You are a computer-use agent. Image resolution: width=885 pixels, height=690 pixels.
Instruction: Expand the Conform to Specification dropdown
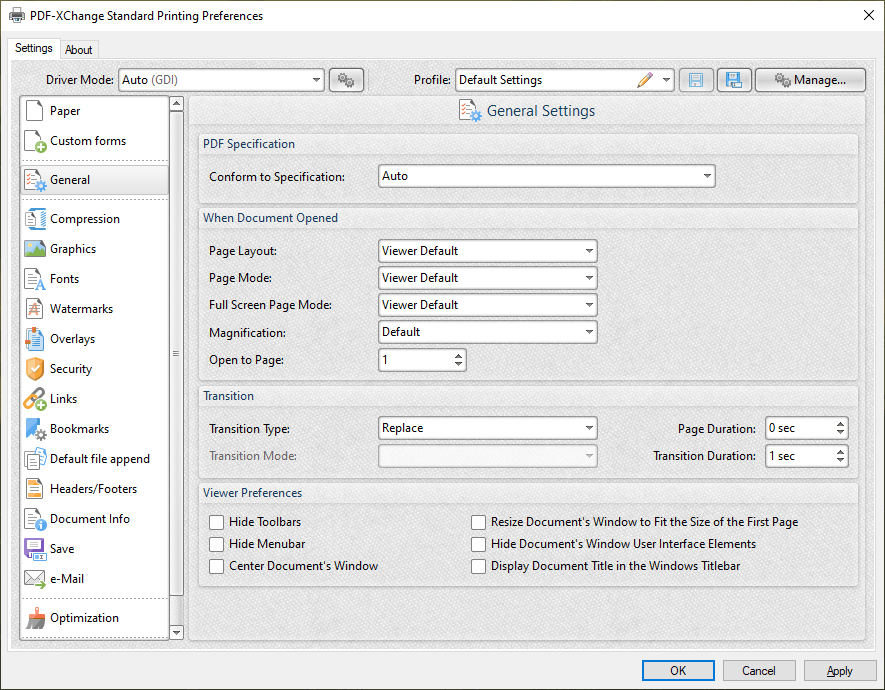click(x=546, y=176)
